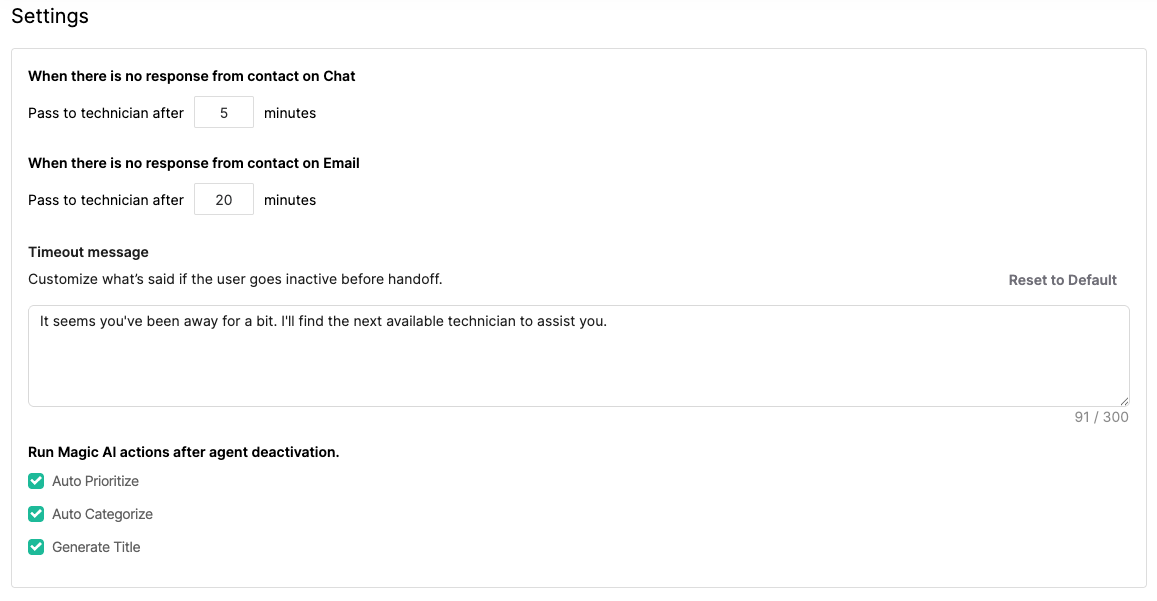Click the Reset to Default link

(1062, 280)
